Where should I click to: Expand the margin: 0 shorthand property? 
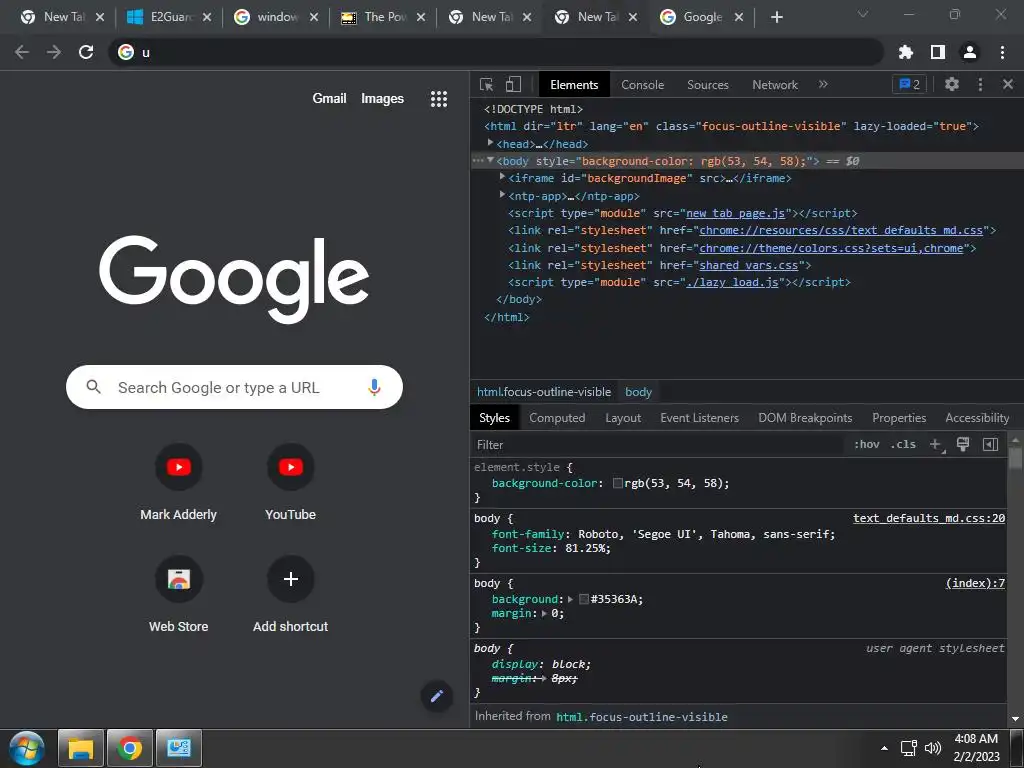click(545, 613)
